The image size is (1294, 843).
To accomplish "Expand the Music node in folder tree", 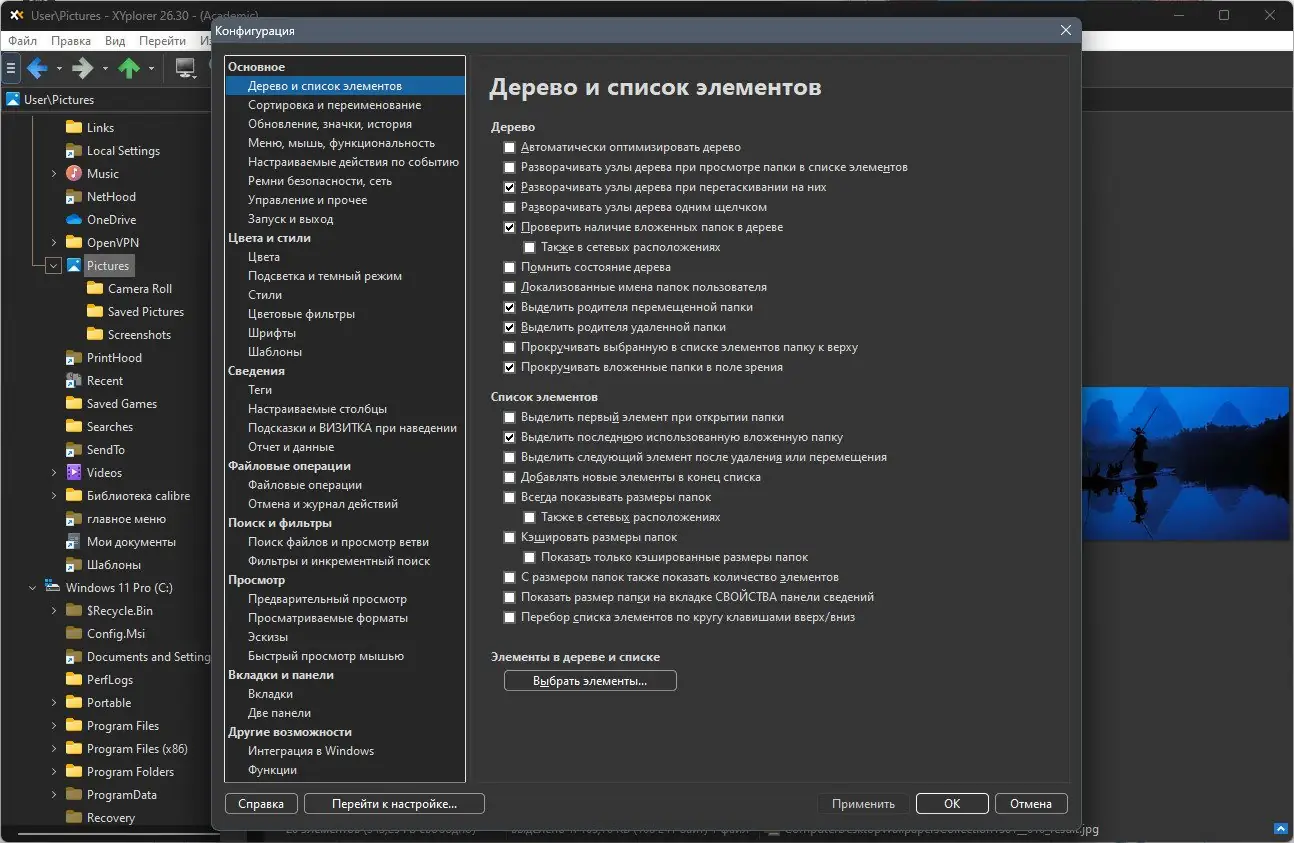I will 54,174.
